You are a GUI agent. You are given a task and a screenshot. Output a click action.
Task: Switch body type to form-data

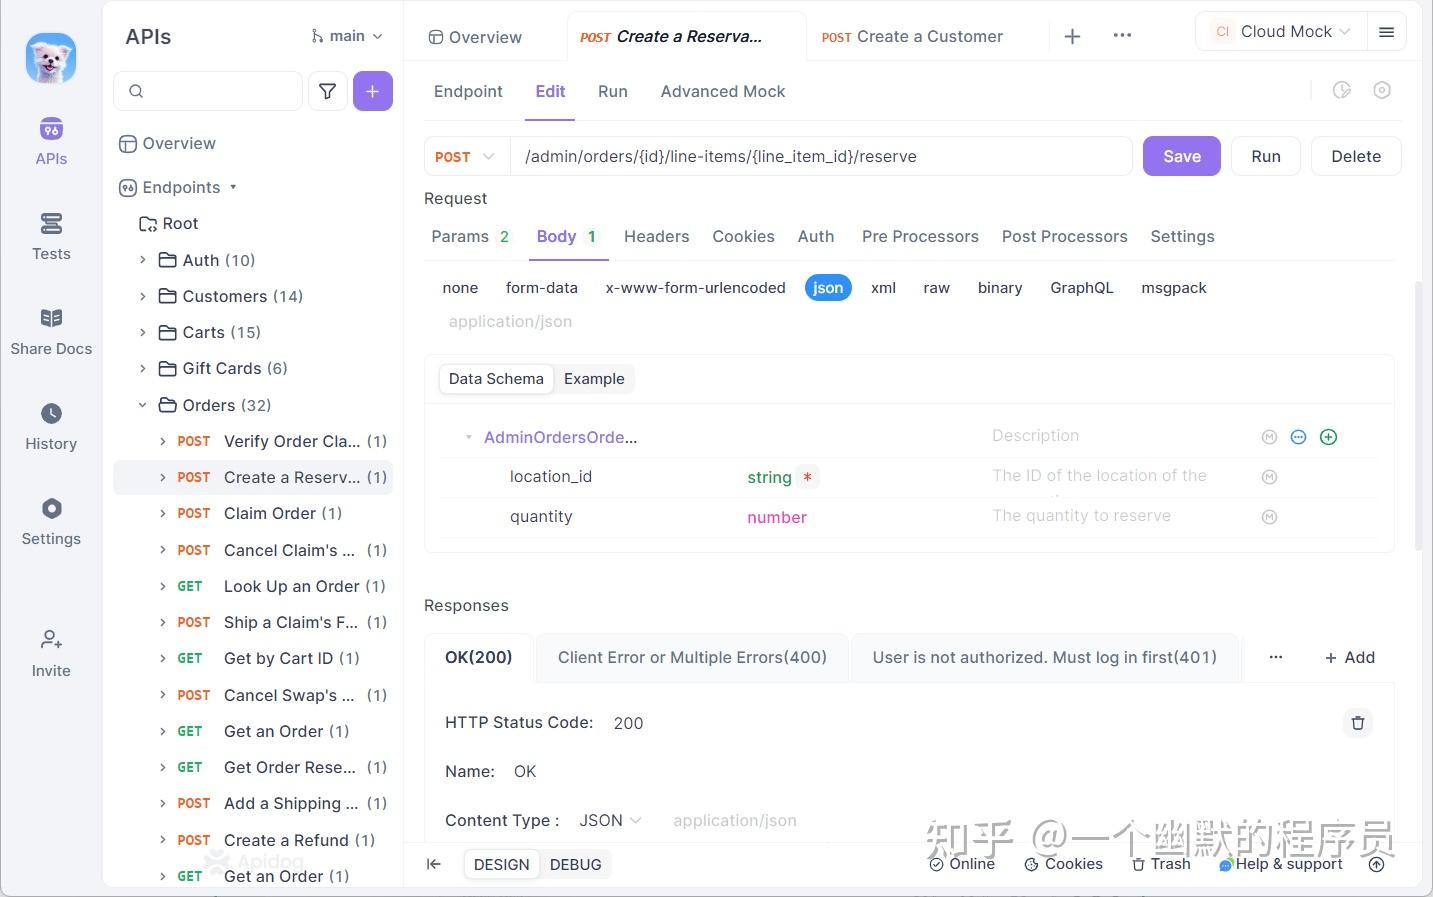[542, 287]
